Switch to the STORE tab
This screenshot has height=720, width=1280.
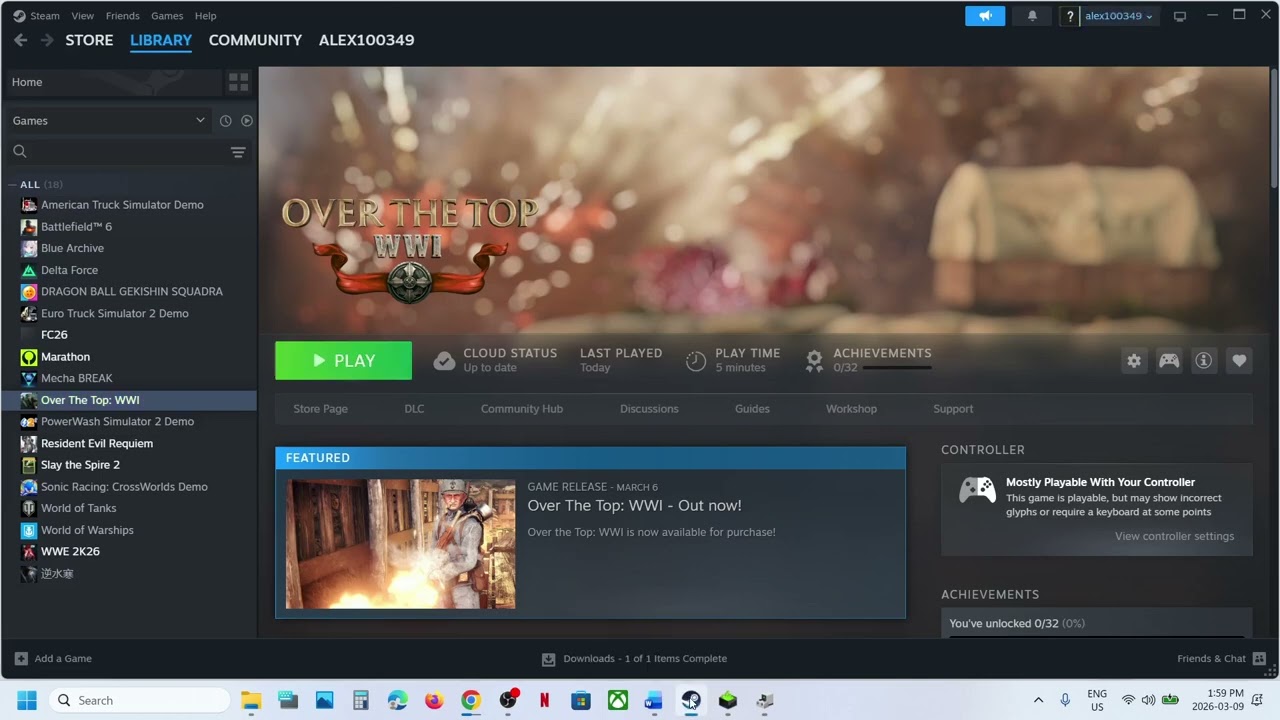pos(89,40)
